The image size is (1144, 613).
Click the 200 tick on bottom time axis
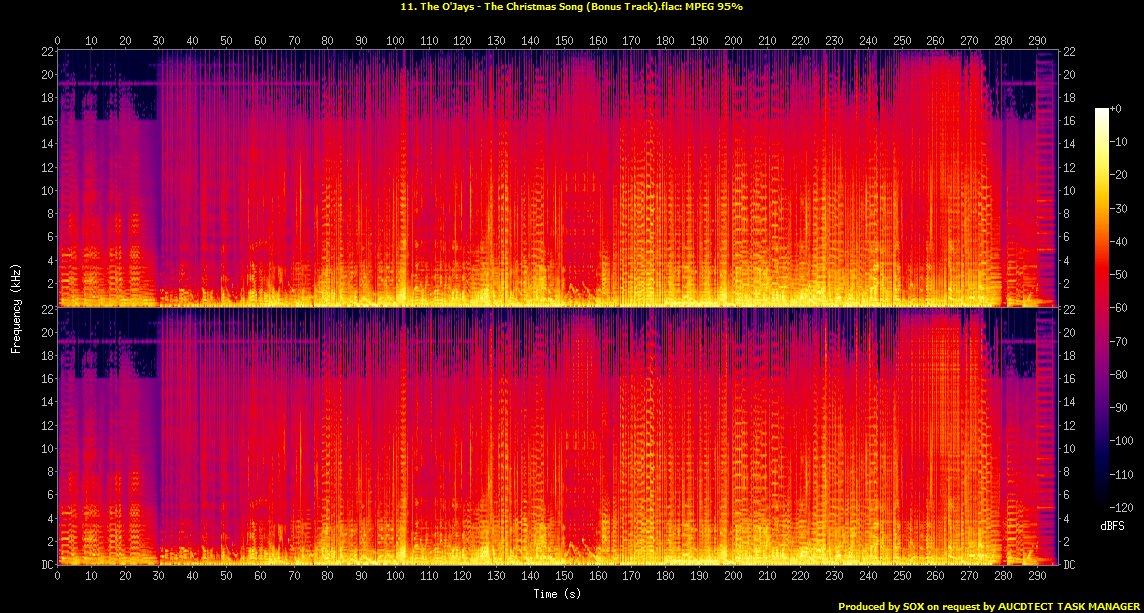pos(734,577)
